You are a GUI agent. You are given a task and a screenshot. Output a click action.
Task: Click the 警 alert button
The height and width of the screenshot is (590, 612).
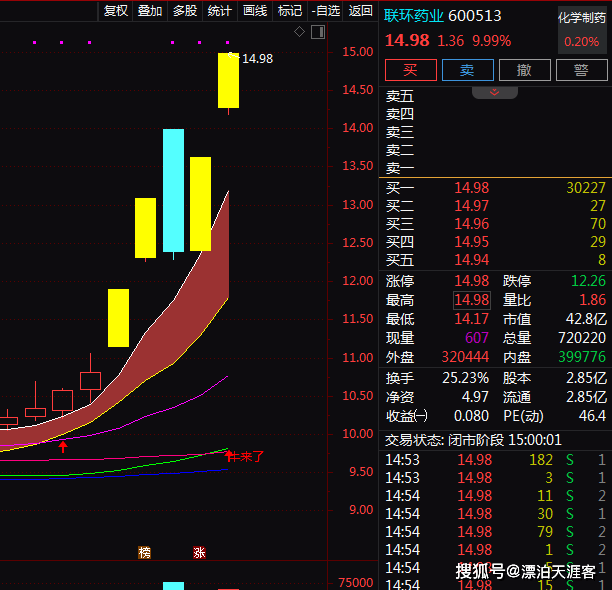coord(581,70)
